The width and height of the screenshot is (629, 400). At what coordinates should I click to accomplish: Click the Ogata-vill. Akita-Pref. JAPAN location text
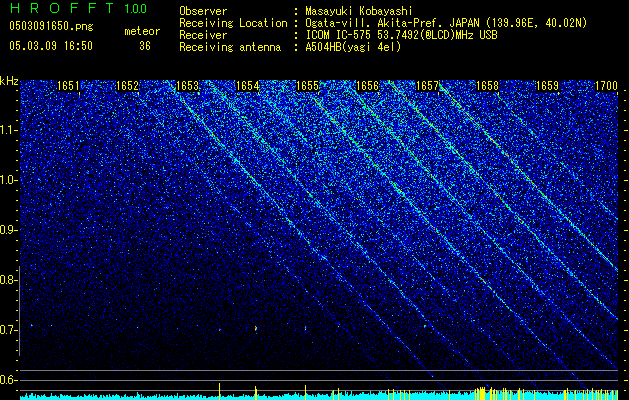point(446,23)
